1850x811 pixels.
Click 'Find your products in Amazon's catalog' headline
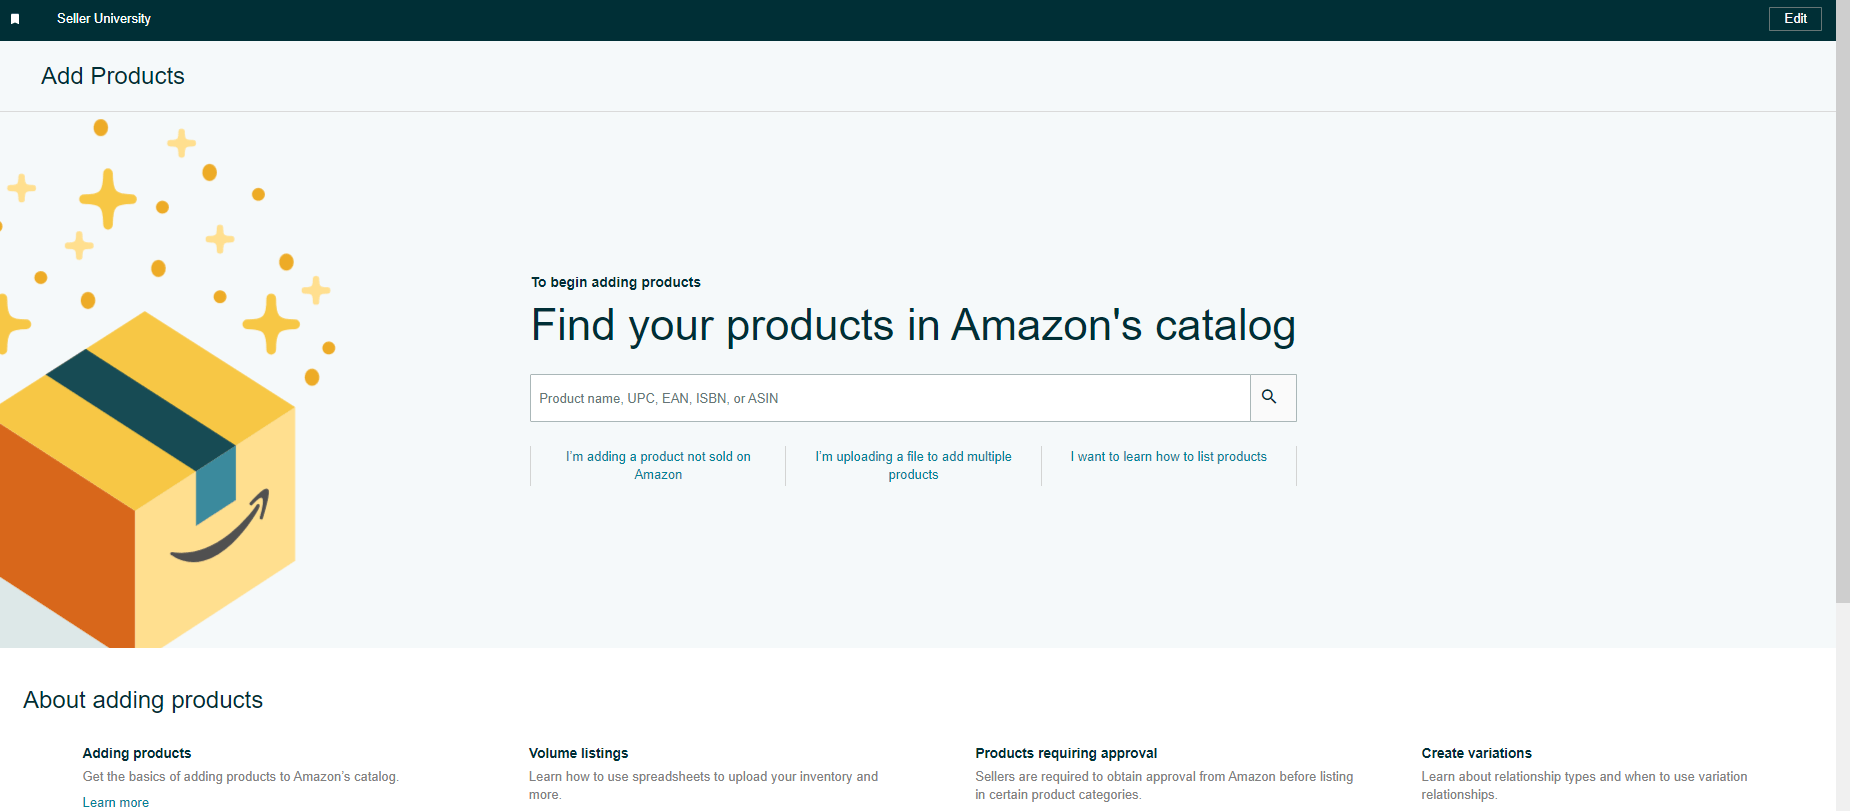click(x=913, y=326)
